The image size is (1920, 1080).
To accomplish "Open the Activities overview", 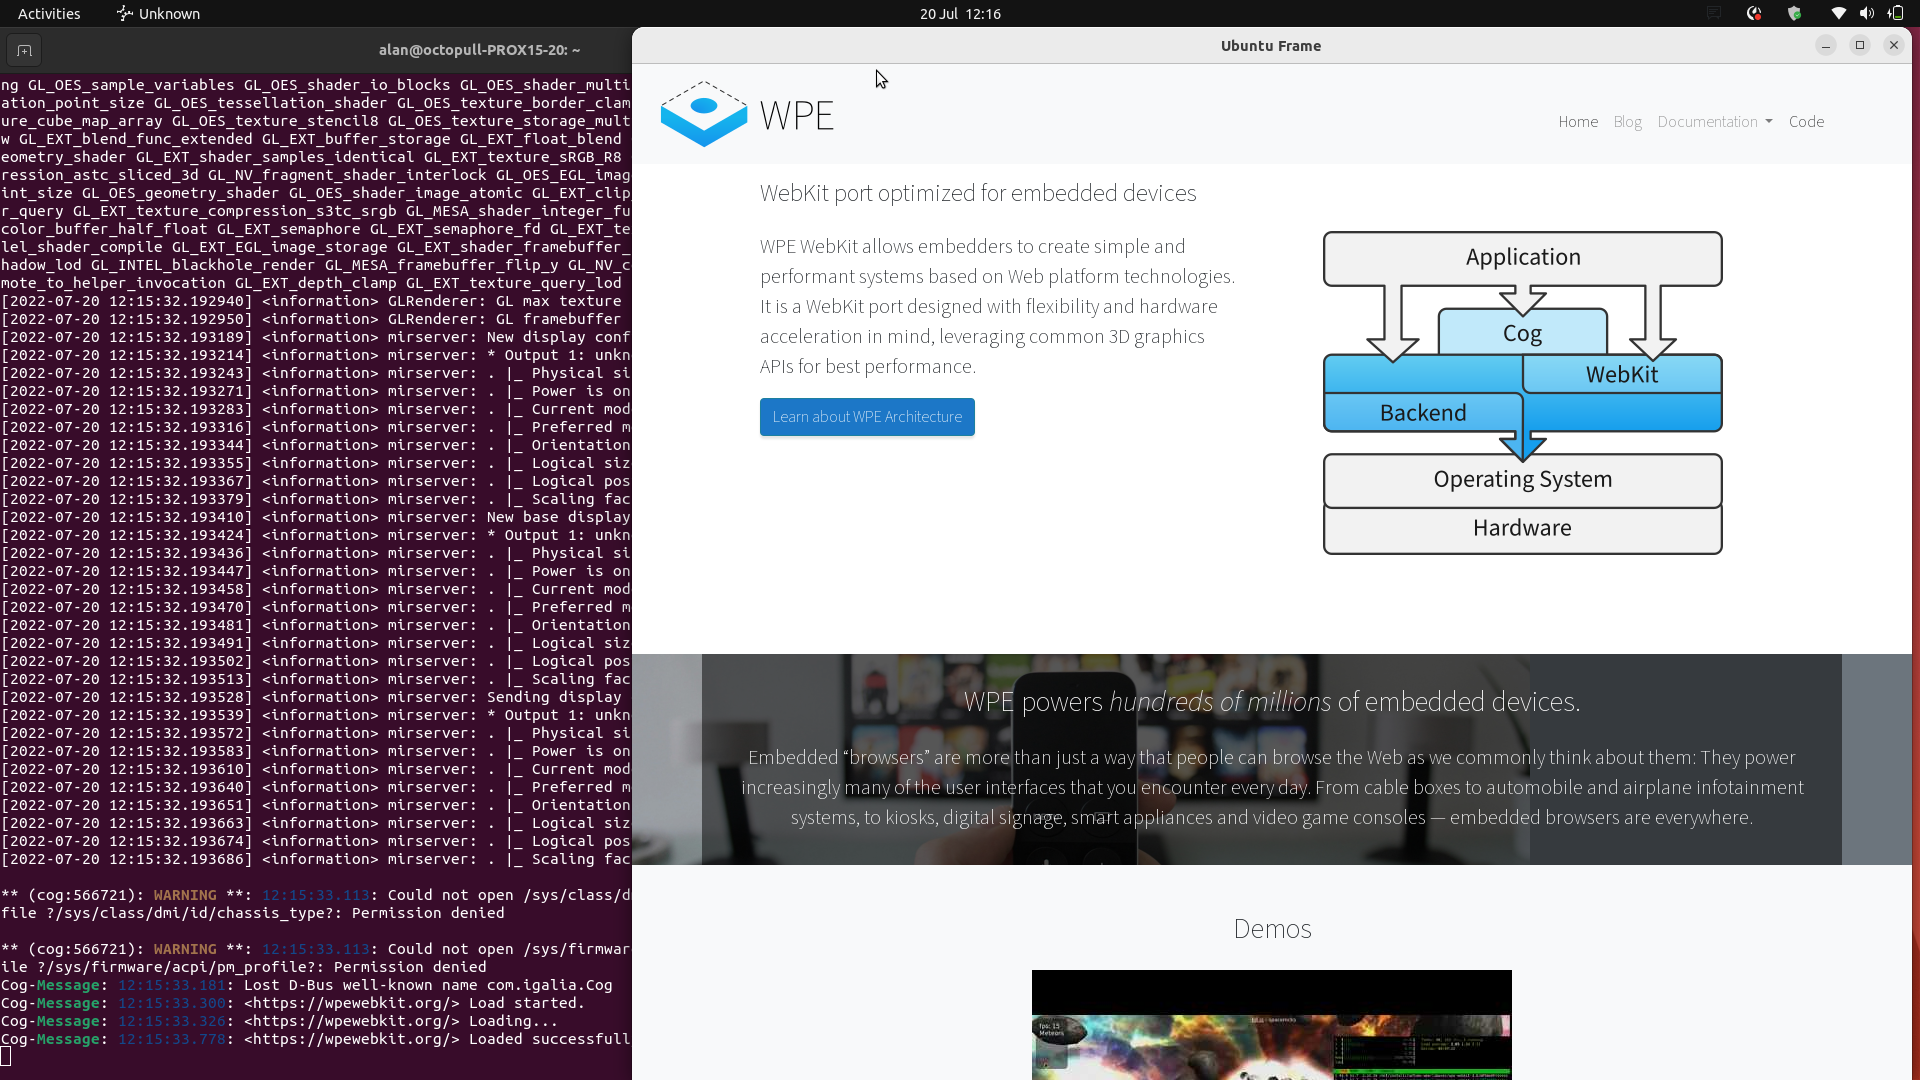I will (x=48, y=13).
